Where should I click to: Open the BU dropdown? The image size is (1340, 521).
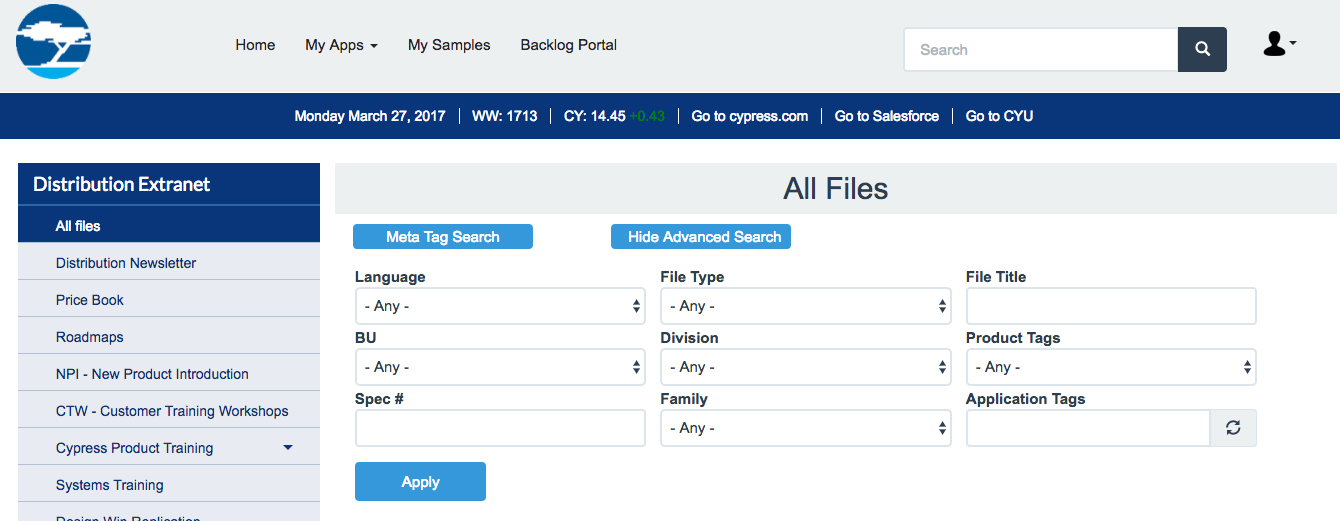(500, 367)
